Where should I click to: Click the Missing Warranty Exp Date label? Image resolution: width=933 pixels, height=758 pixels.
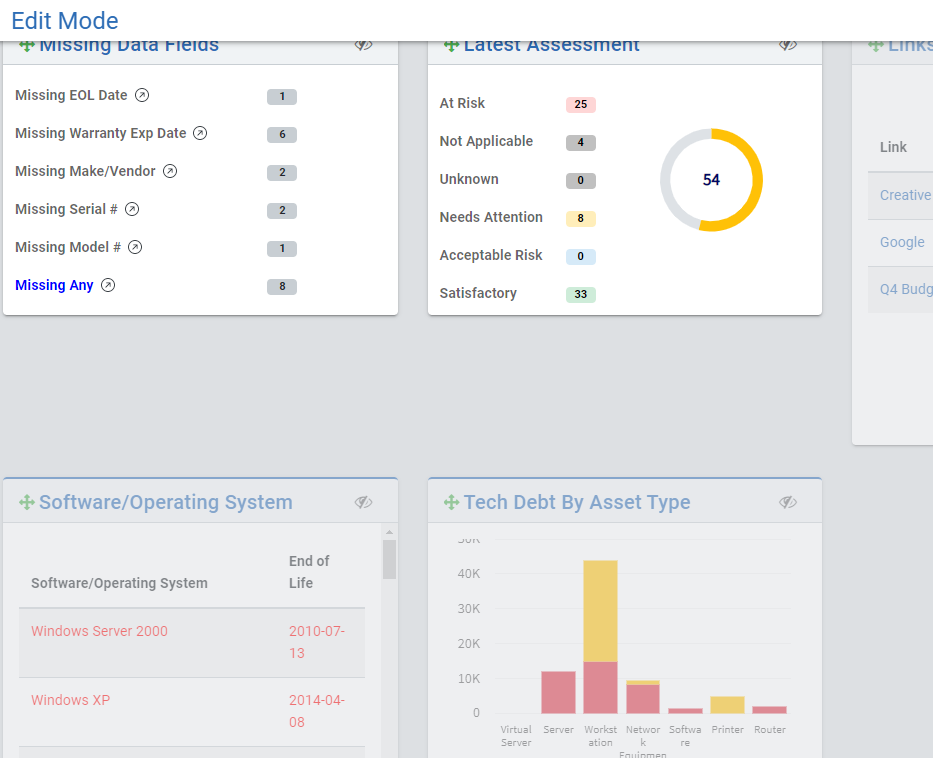(x=101, y=133)
